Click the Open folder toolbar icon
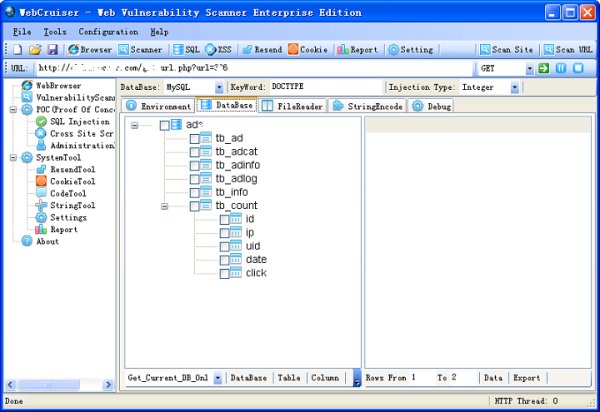Screen dimensions: 600x412 pyautogui.click(x=35, y=49)
